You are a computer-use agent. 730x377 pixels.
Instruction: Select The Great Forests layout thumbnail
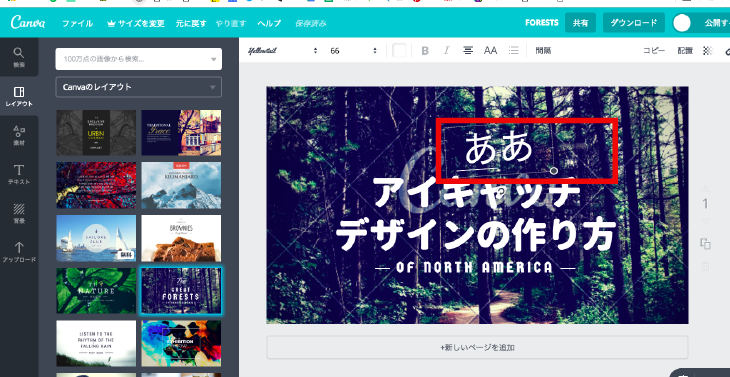click(x=181, y=290)
